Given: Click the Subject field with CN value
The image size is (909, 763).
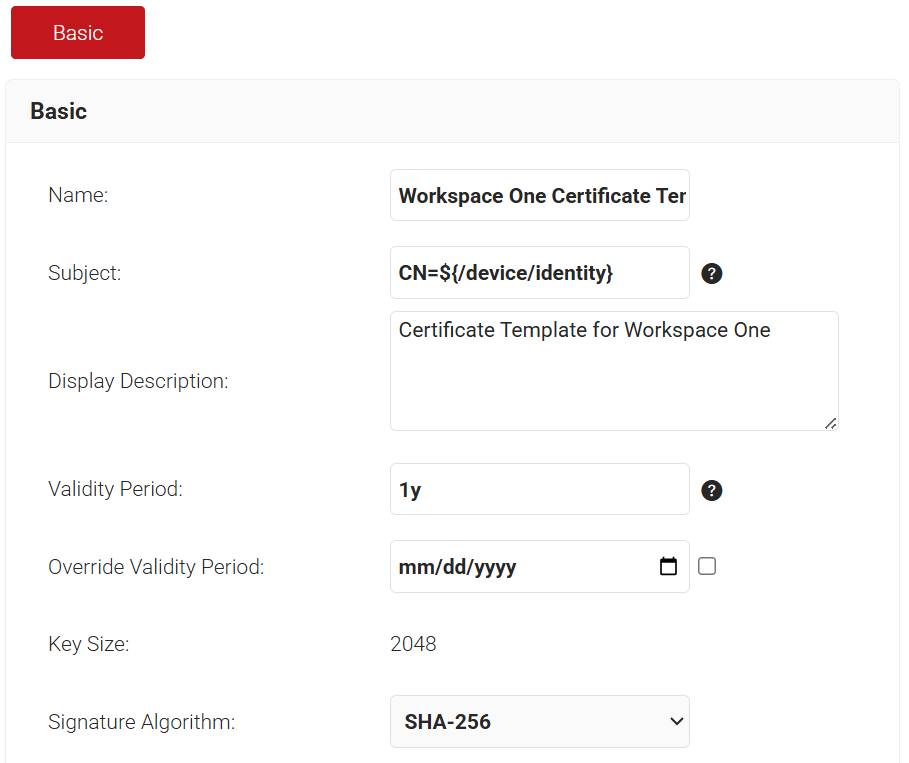Looking at the screenshot, I should click(540, 272).
